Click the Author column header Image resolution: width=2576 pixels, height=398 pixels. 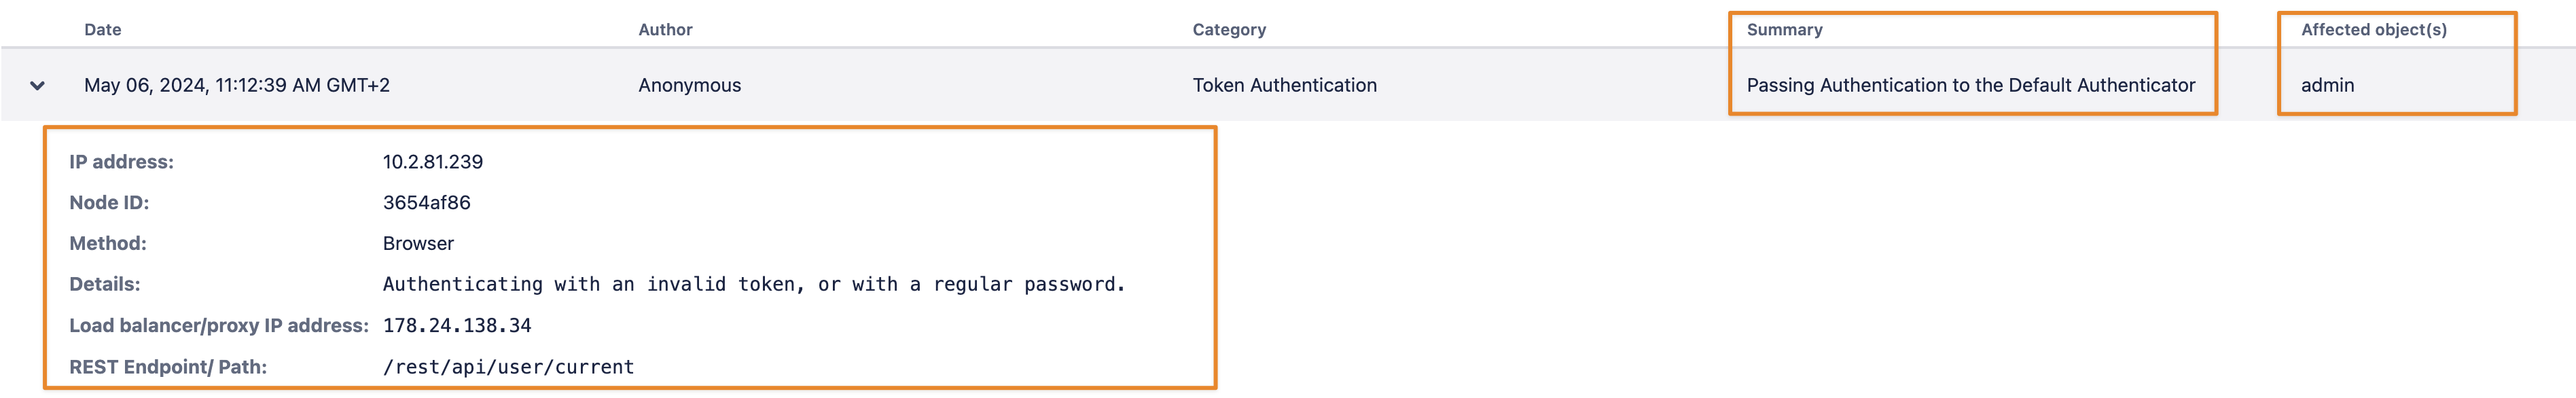(x=665, y=30)
